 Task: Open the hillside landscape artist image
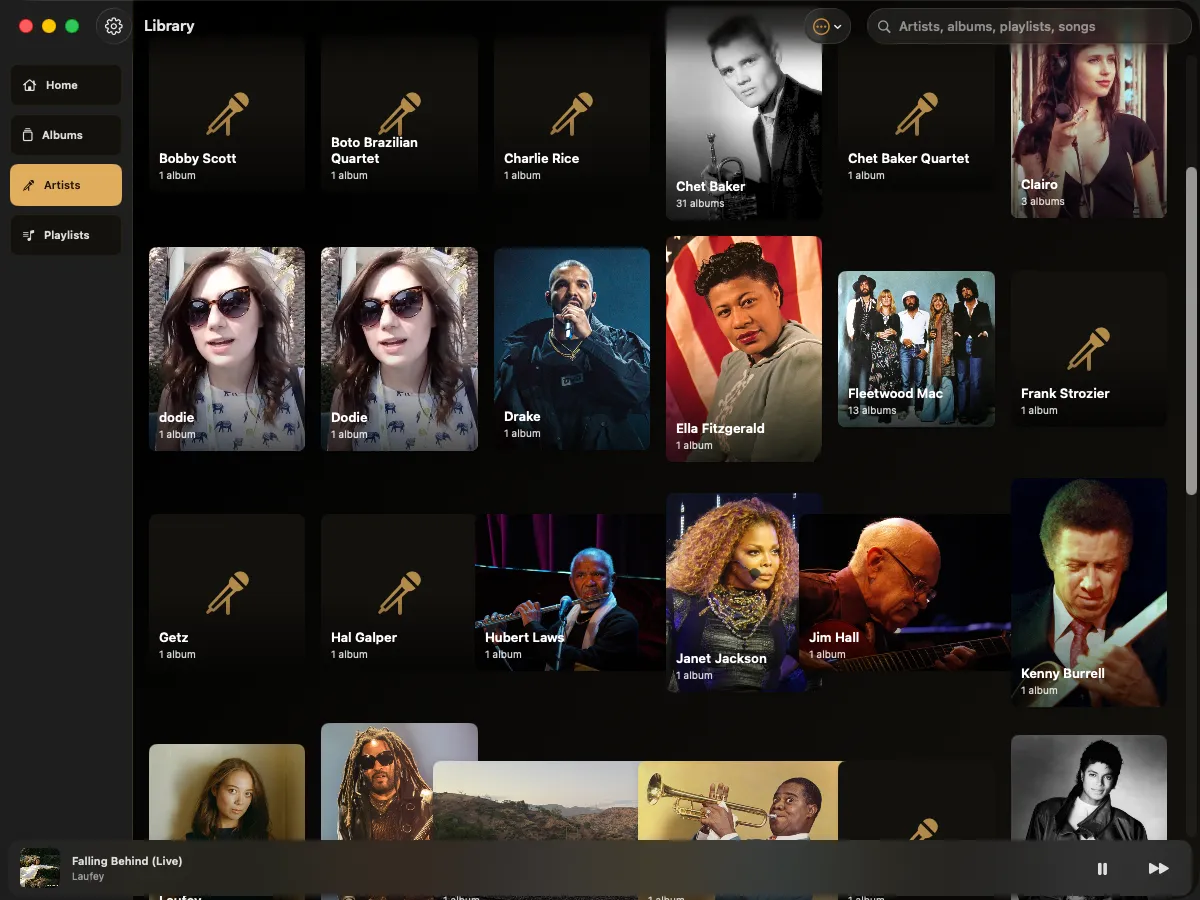click(536, 803)
